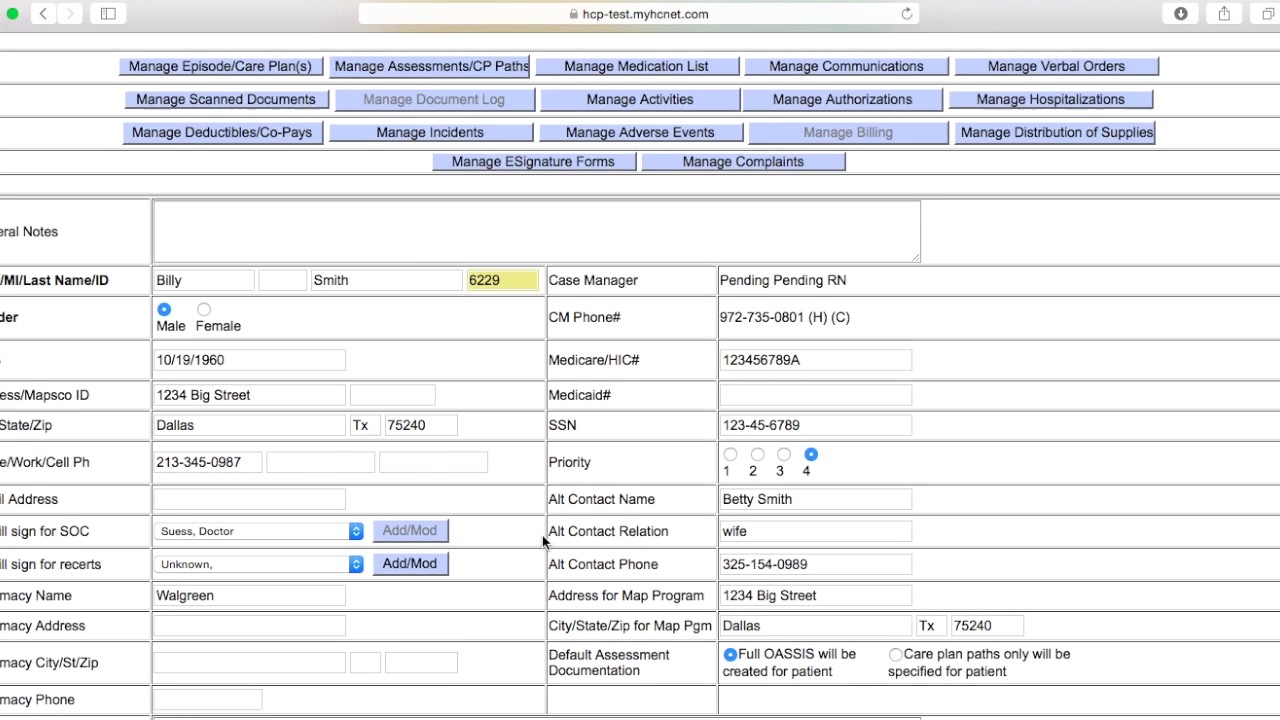Select Full OASSIS documentation option

[x=730, y=654]
